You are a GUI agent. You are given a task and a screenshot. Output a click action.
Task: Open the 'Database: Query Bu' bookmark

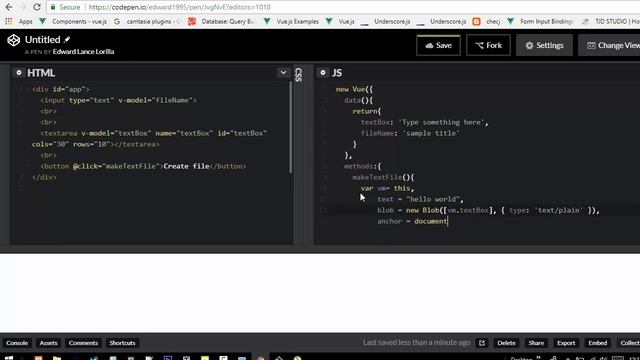pyautogui.click(x=222, y=21)
